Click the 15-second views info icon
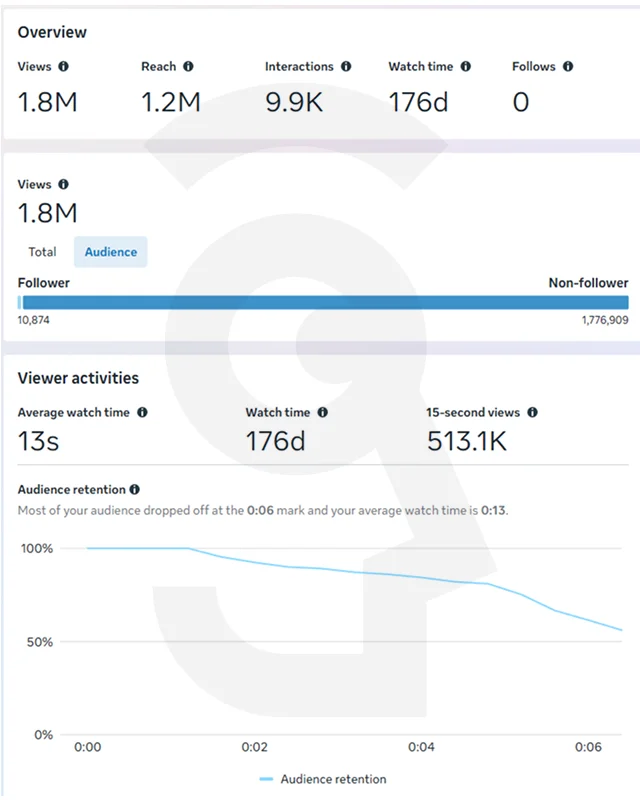The height and width of the screenshot is (800, 640). tap(532, 412)
